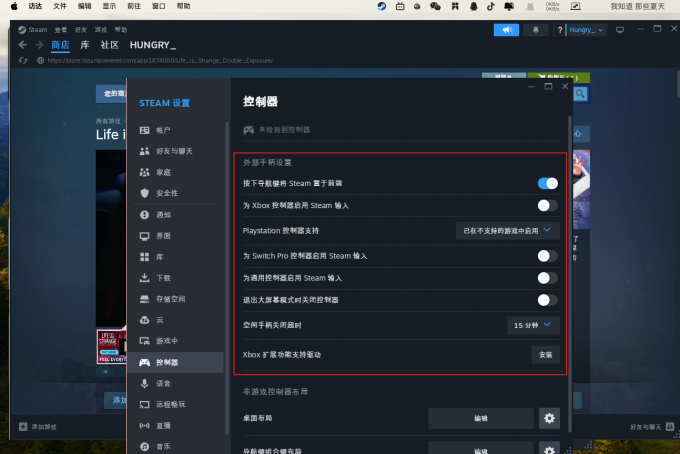
Task: Open 音乐 settings category
Action: 176,446
